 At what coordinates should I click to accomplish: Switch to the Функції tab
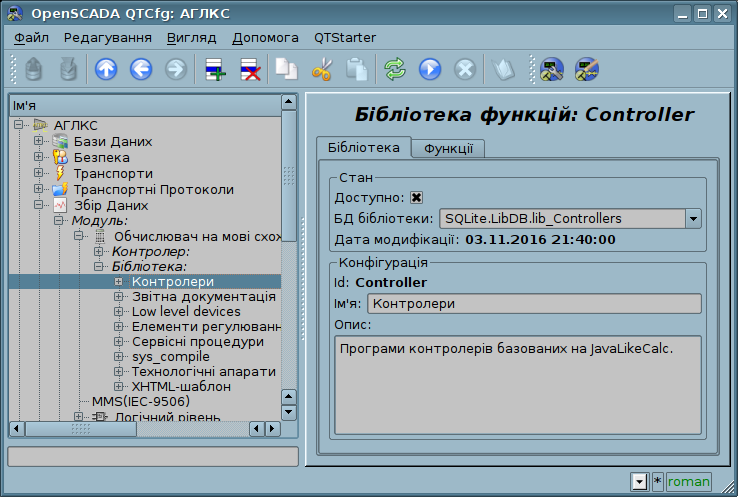coord(449,148)
